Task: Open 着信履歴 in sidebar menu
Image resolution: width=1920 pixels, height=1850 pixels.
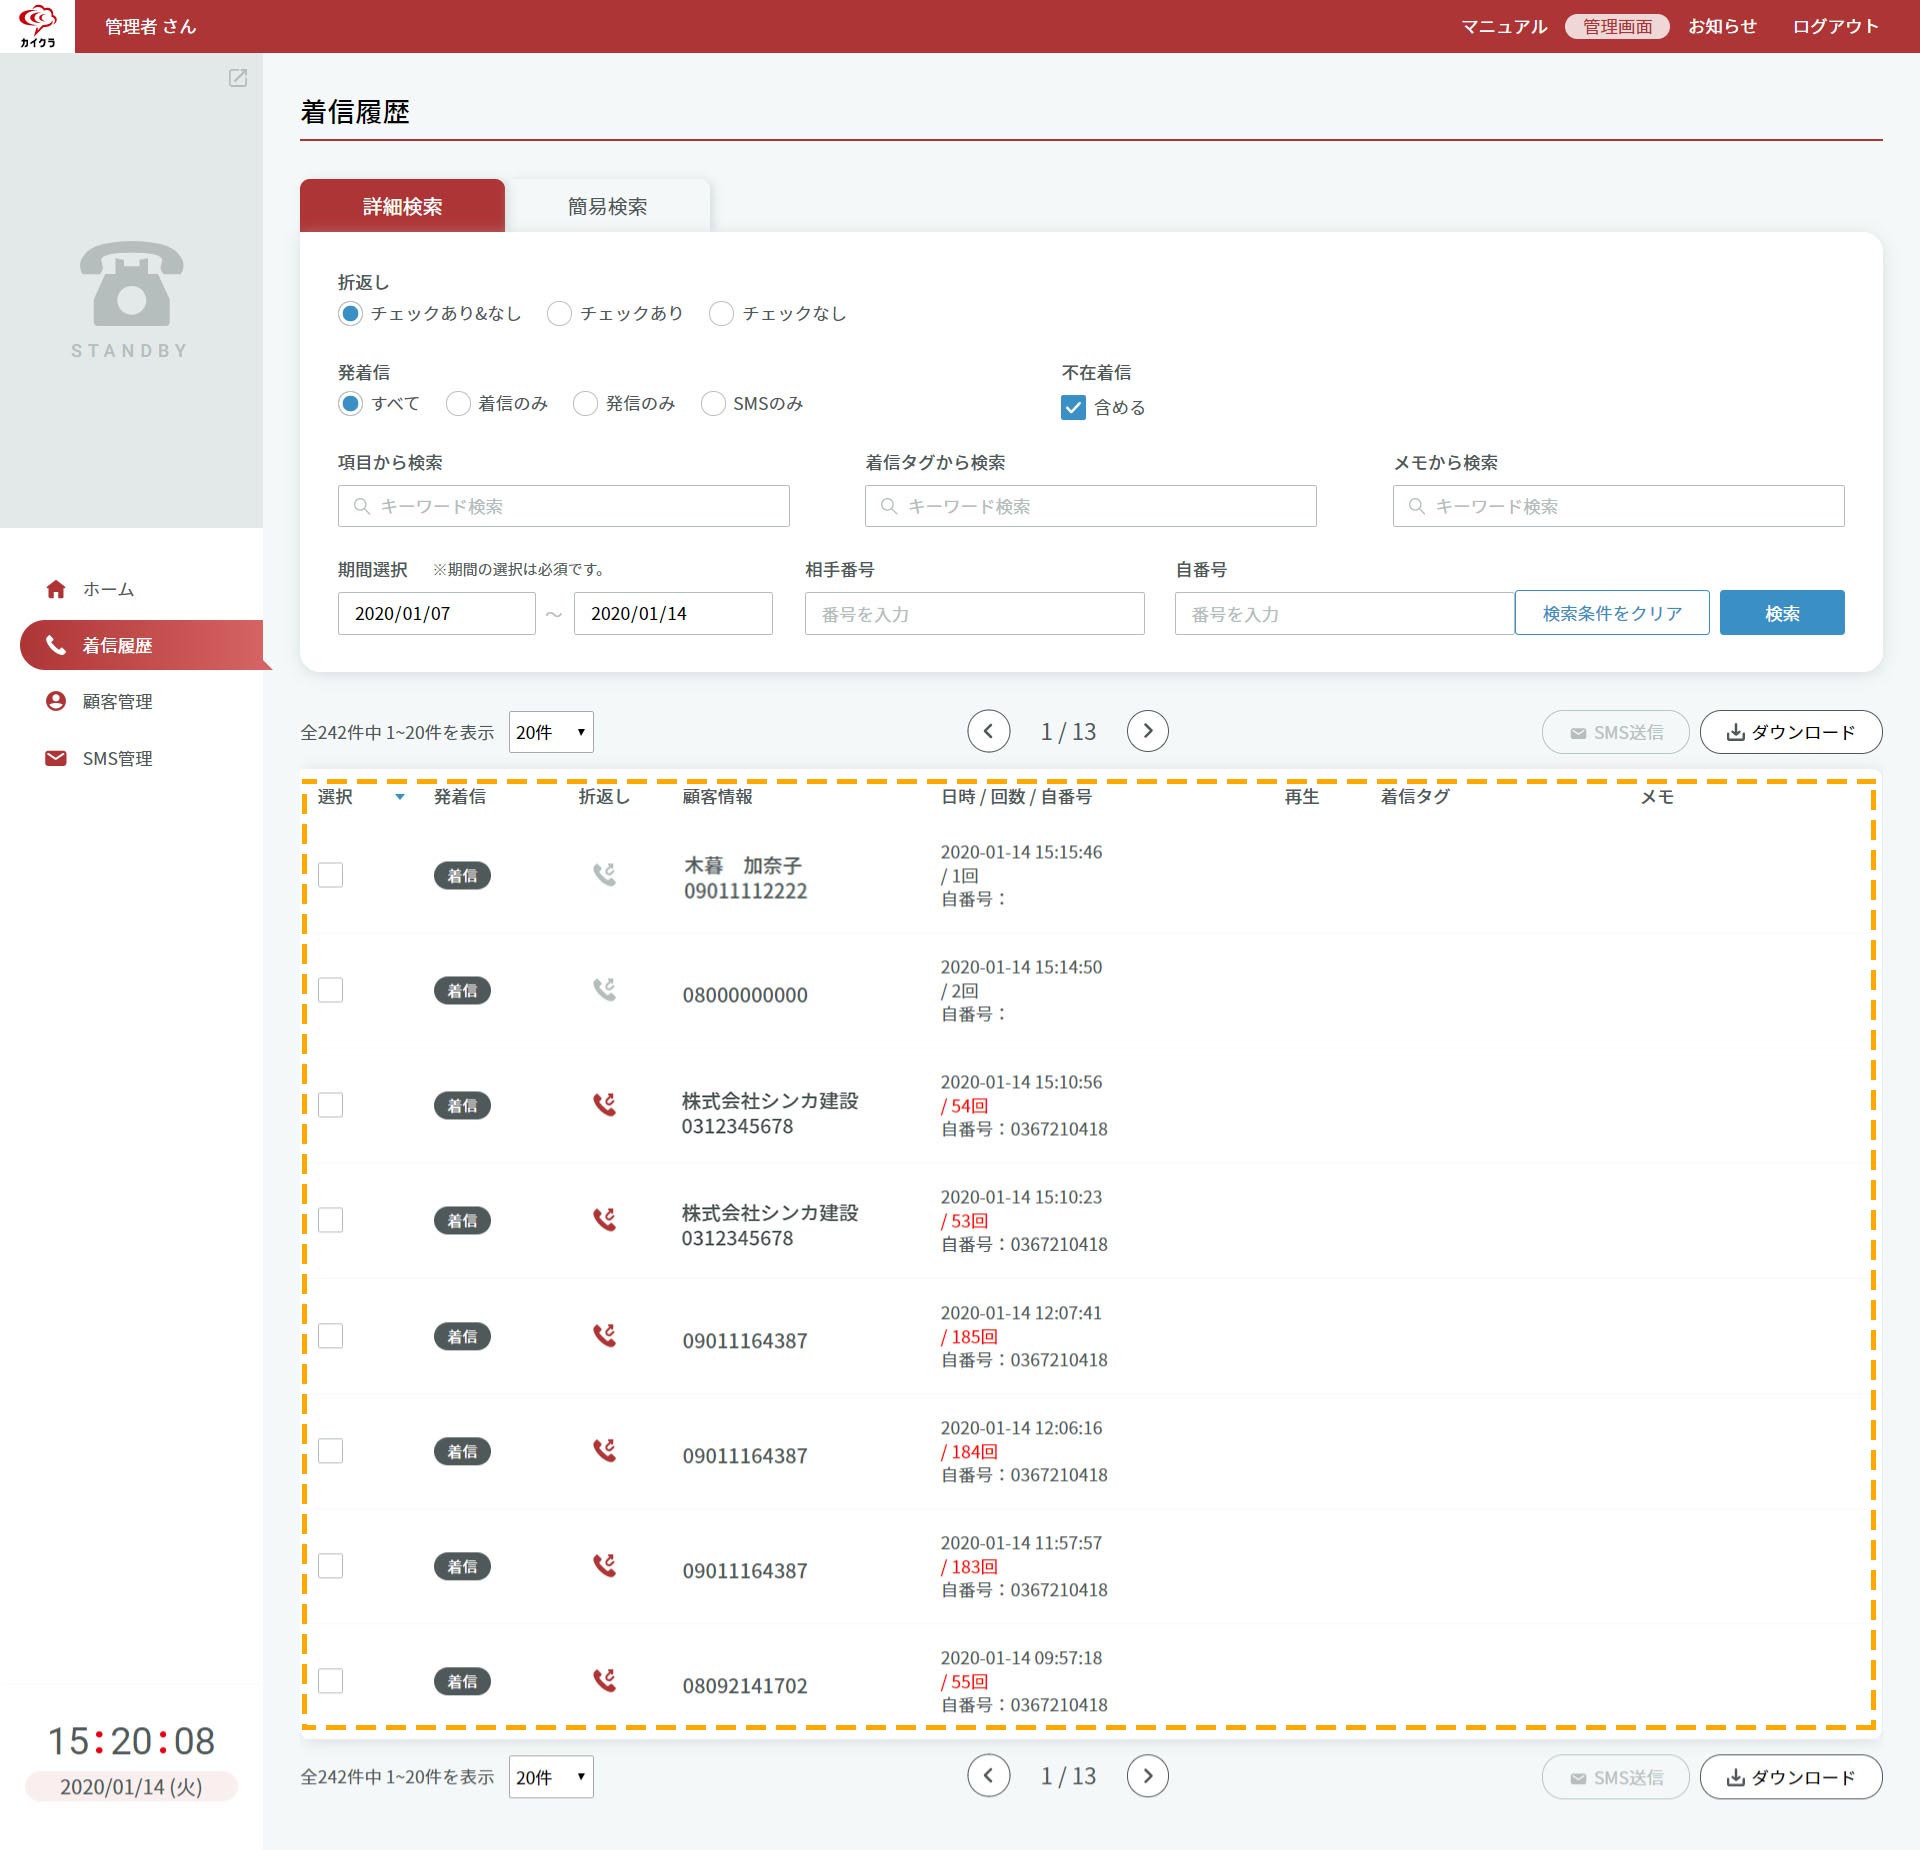Action: tap(141, 645)
